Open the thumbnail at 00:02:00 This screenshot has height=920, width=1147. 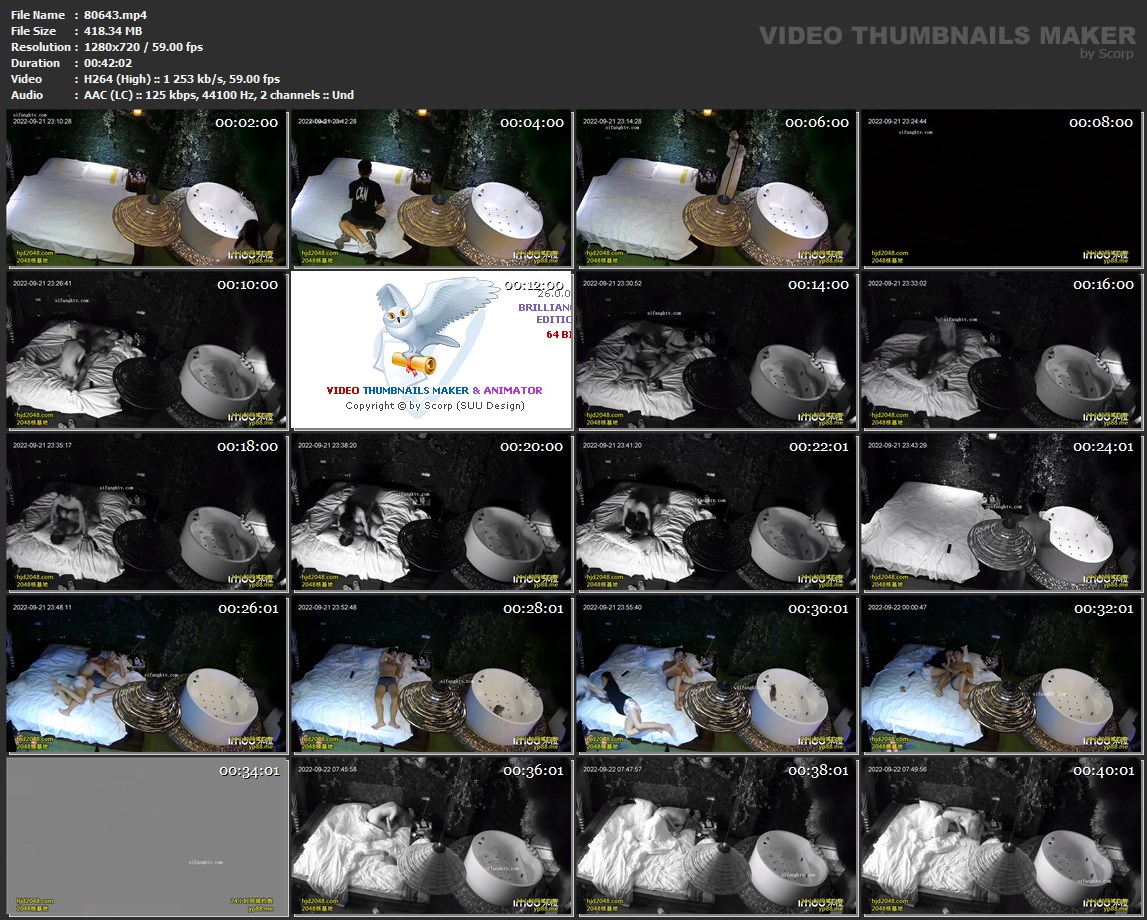pos(147,188)
